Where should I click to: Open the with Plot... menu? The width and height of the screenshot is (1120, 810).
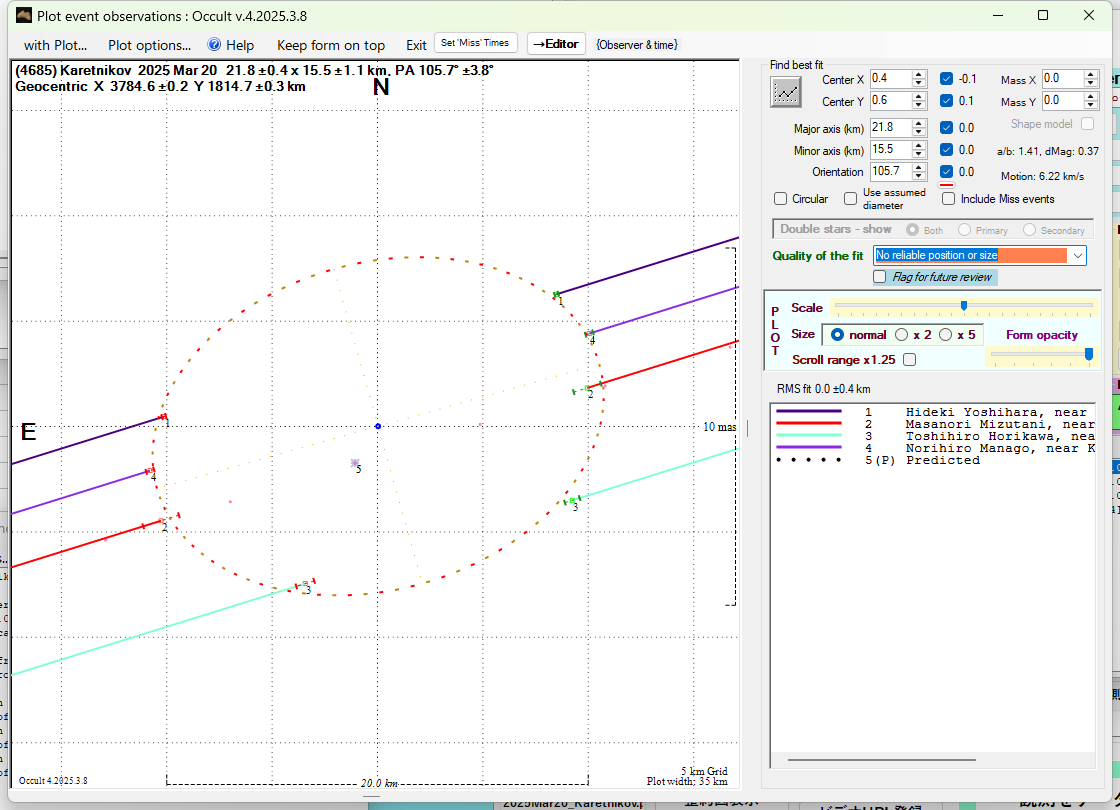click(55, 45)
